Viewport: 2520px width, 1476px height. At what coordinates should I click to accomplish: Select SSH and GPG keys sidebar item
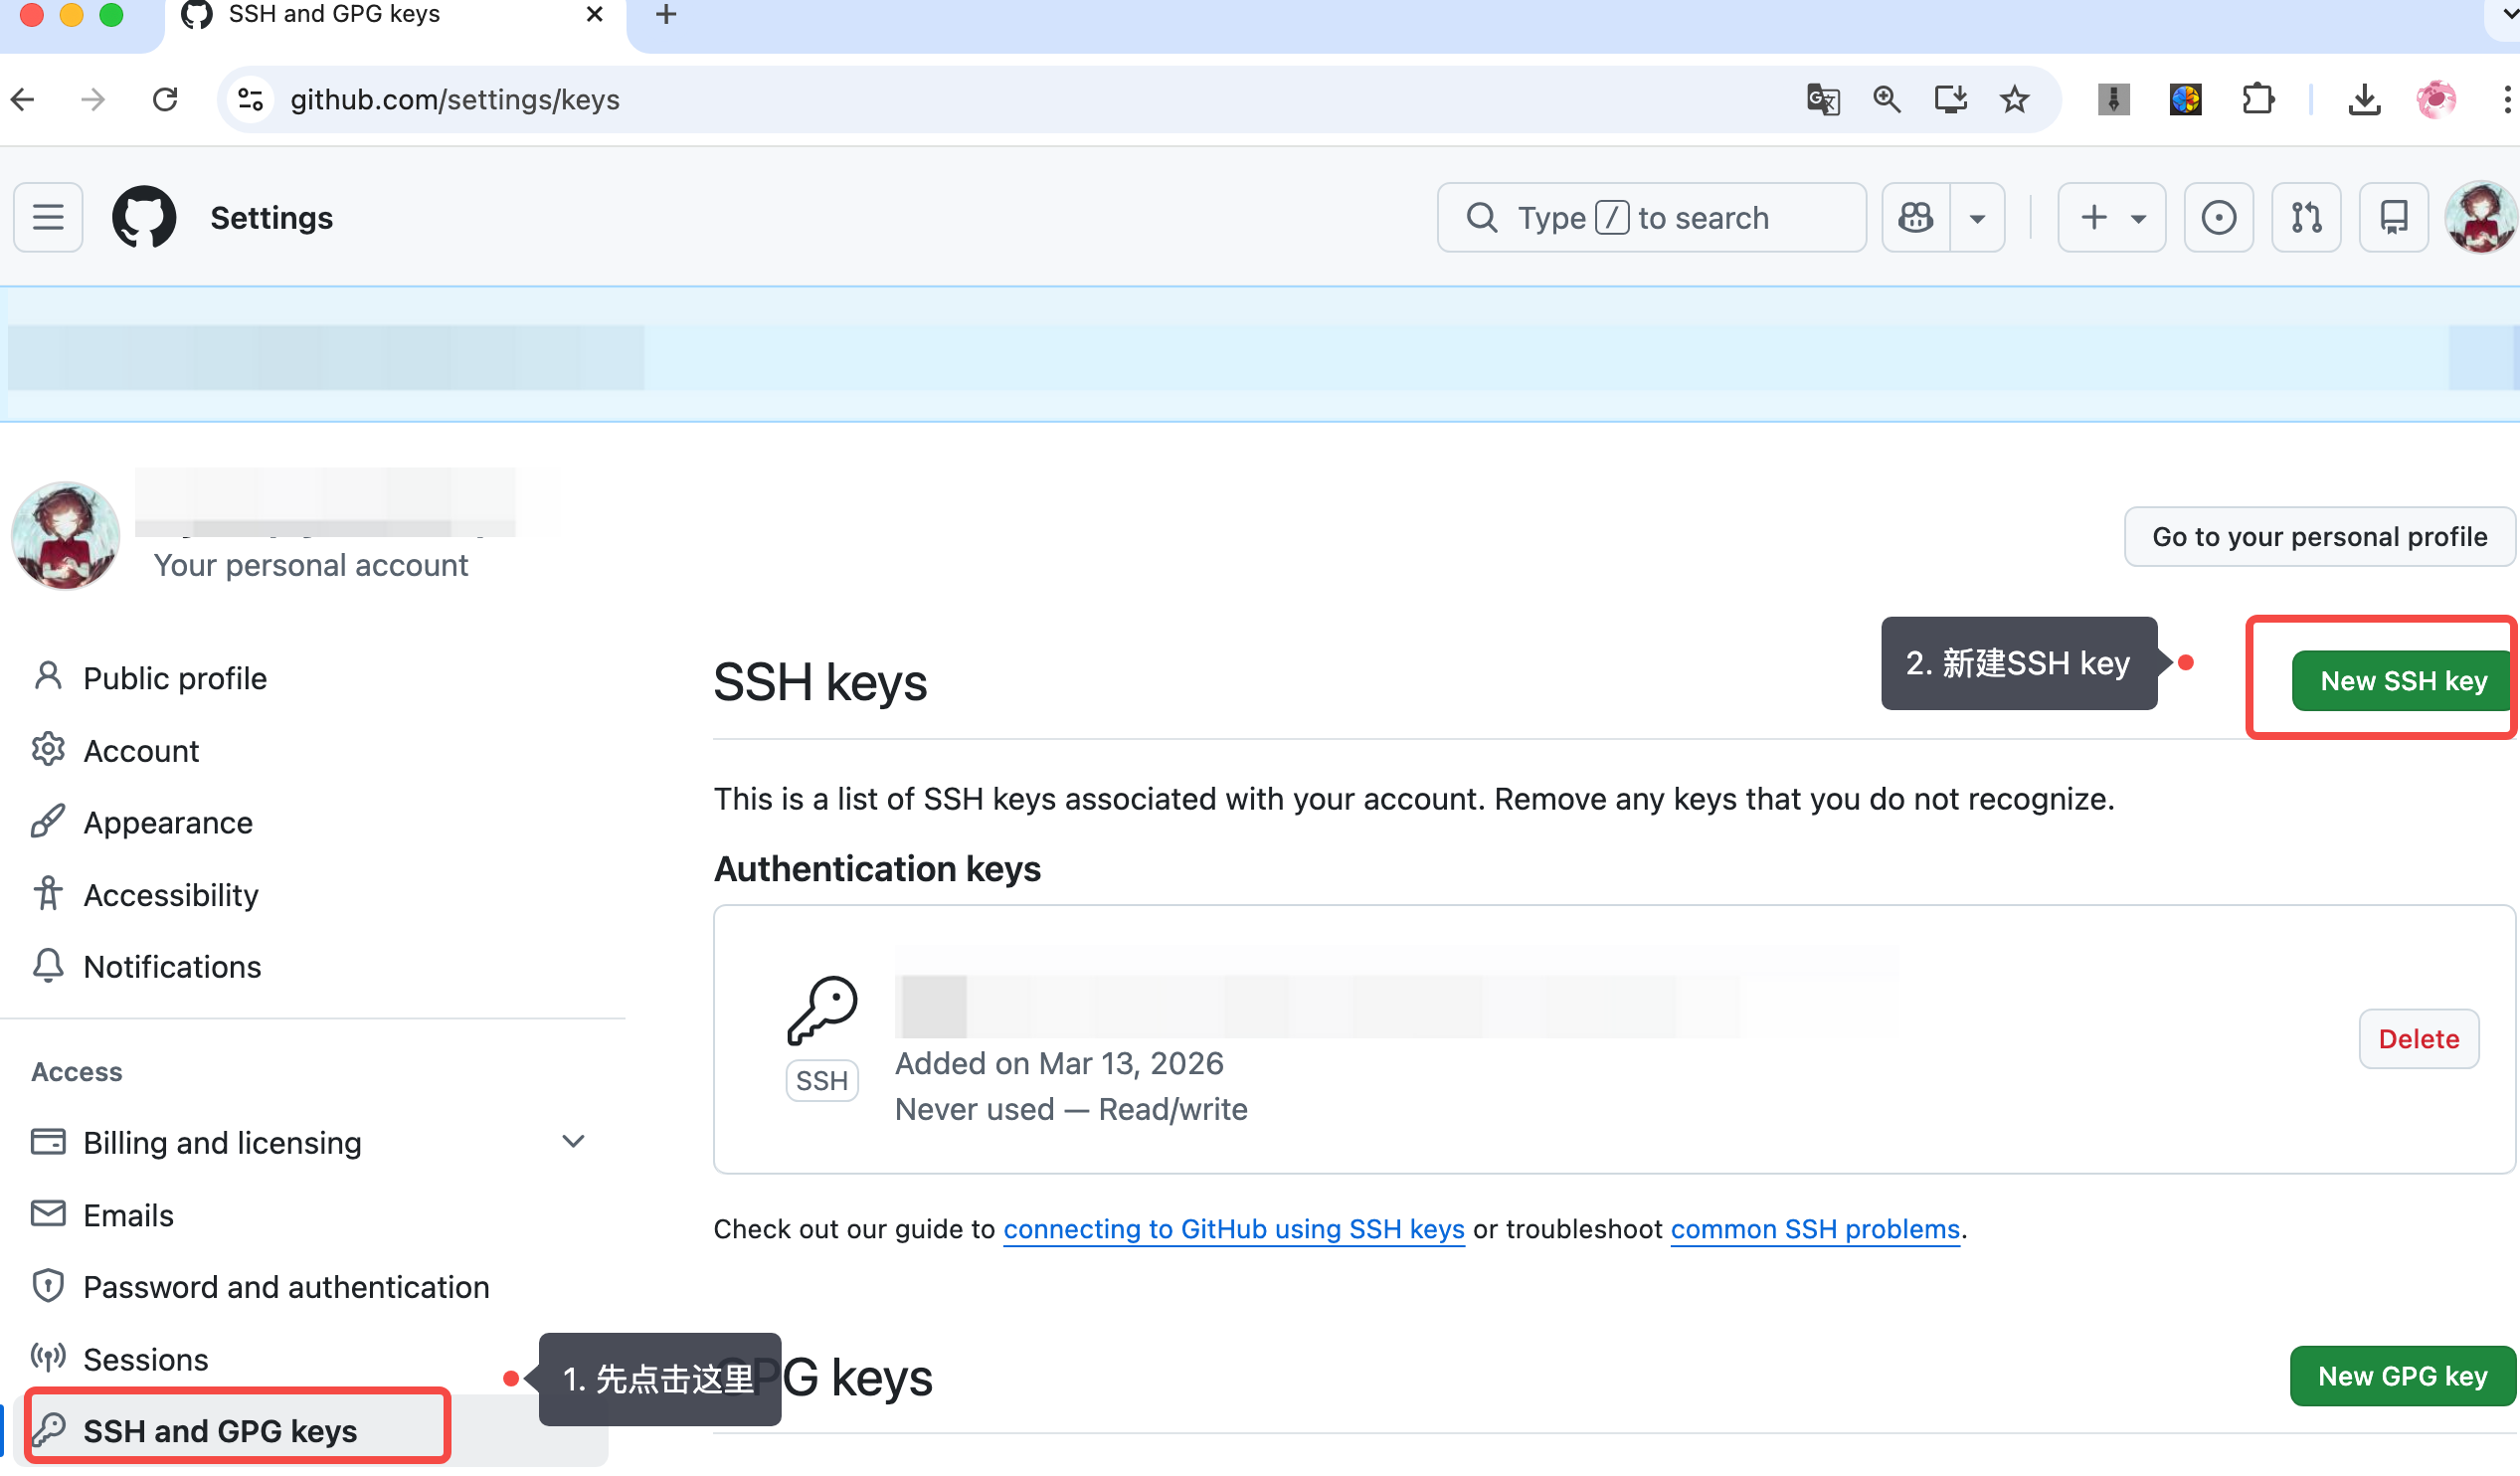click(x=220, y=1431)
